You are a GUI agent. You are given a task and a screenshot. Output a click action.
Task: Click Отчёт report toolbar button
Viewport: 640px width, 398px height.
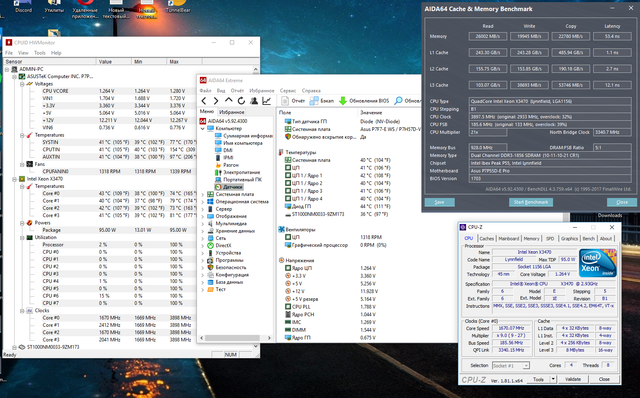tap(293, 101)
